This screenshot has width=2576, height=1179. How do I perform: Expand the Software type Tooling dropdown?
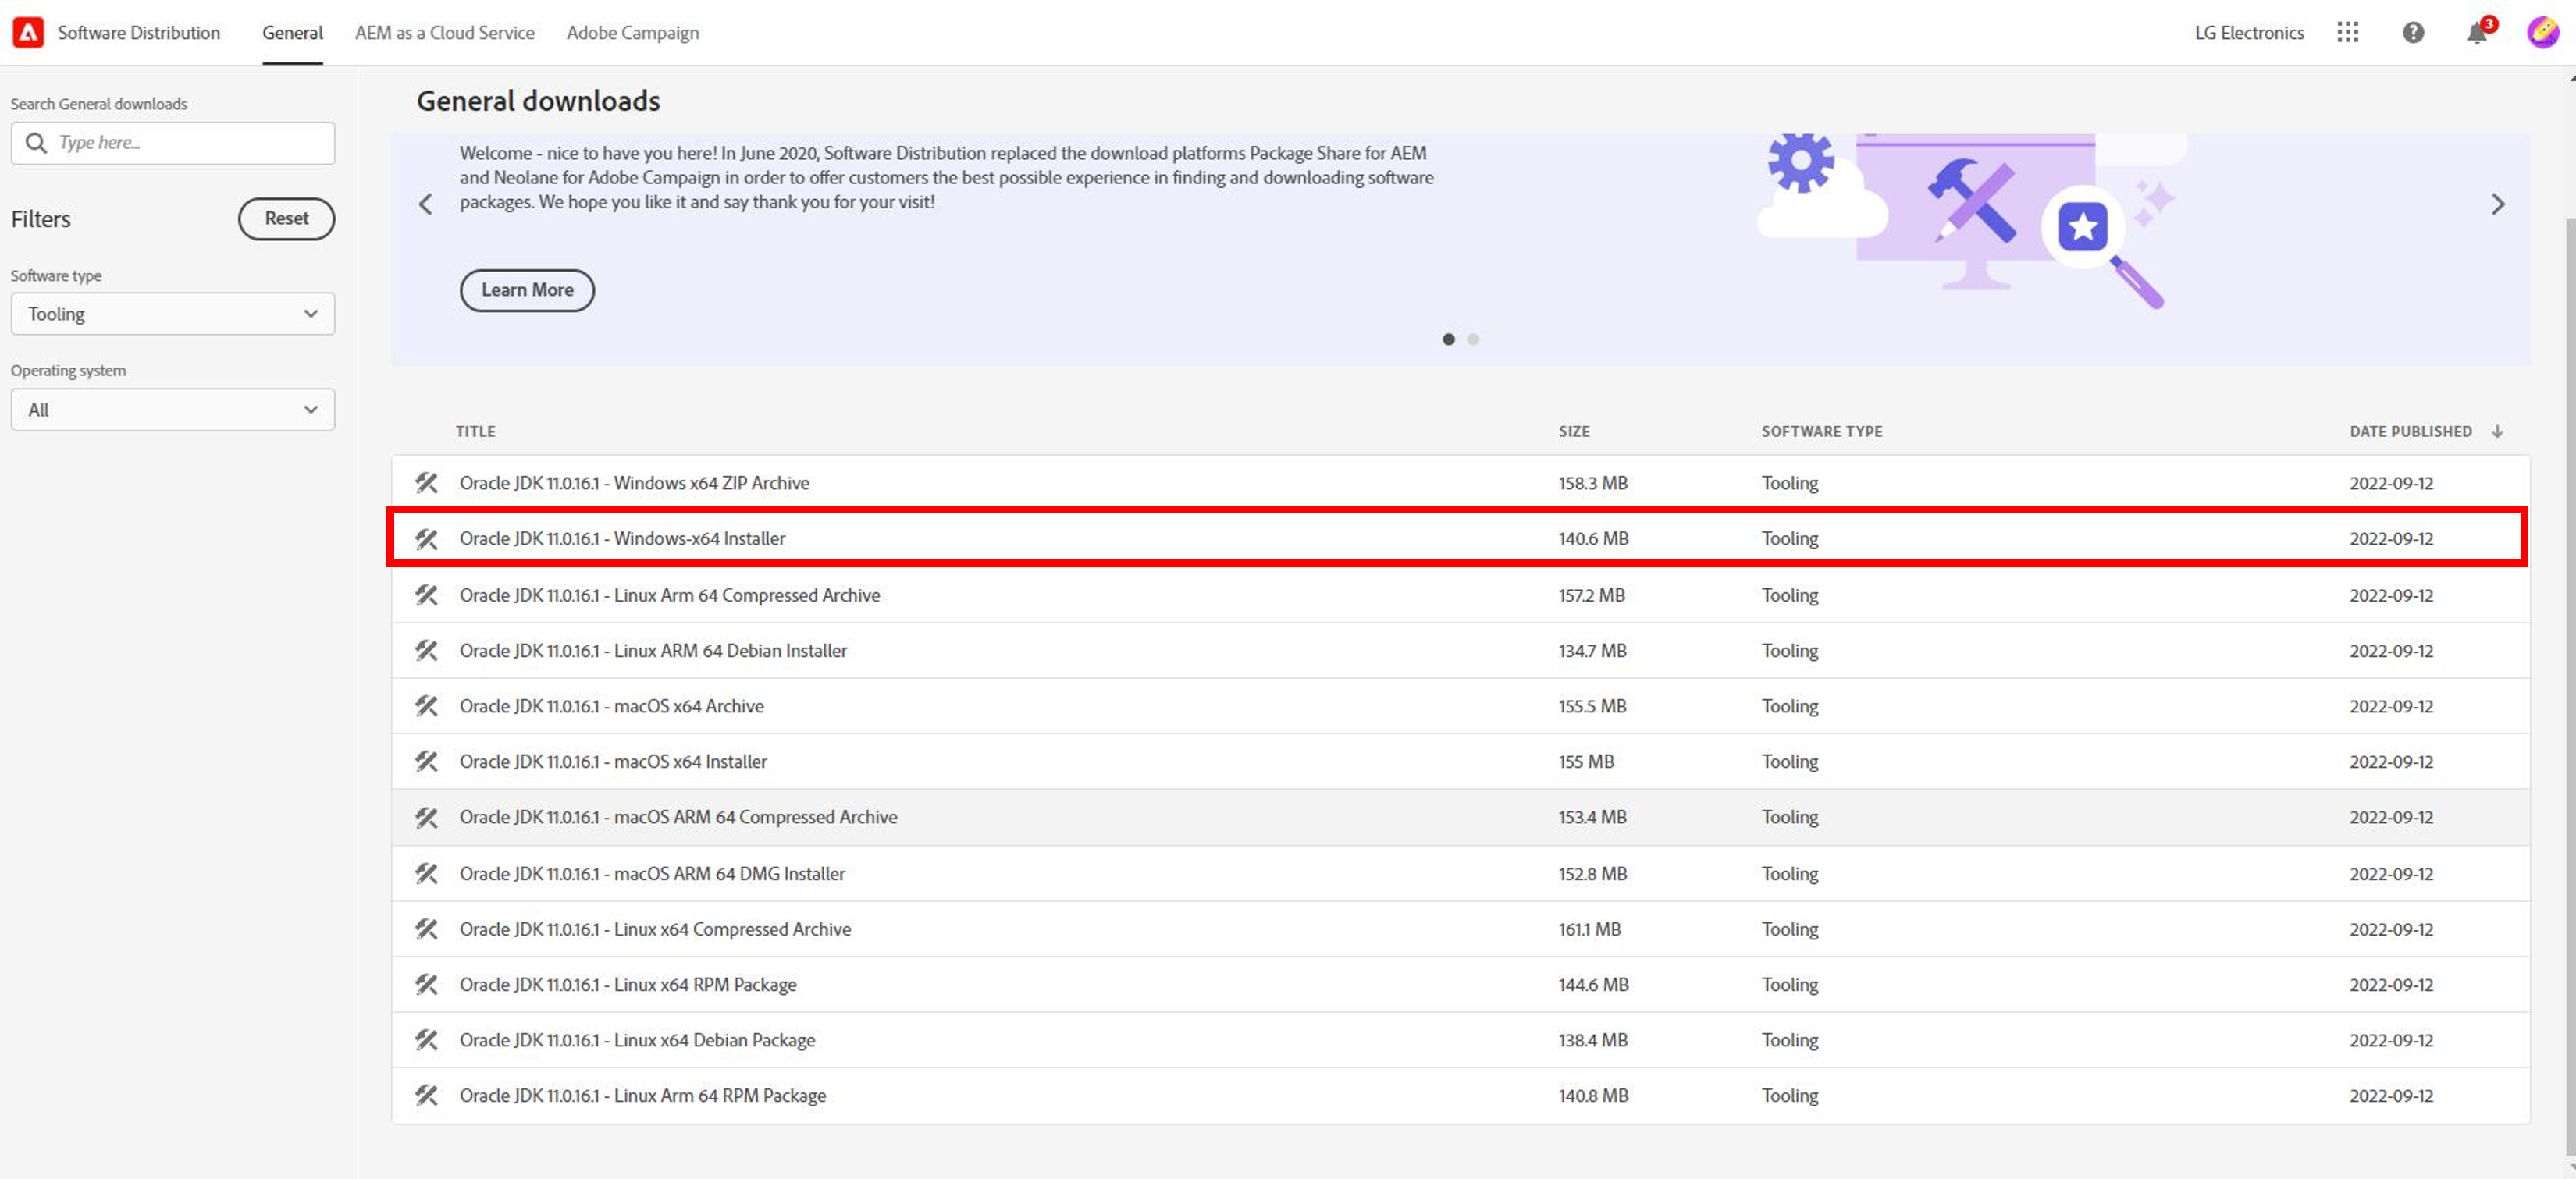[x=172, y=314]
